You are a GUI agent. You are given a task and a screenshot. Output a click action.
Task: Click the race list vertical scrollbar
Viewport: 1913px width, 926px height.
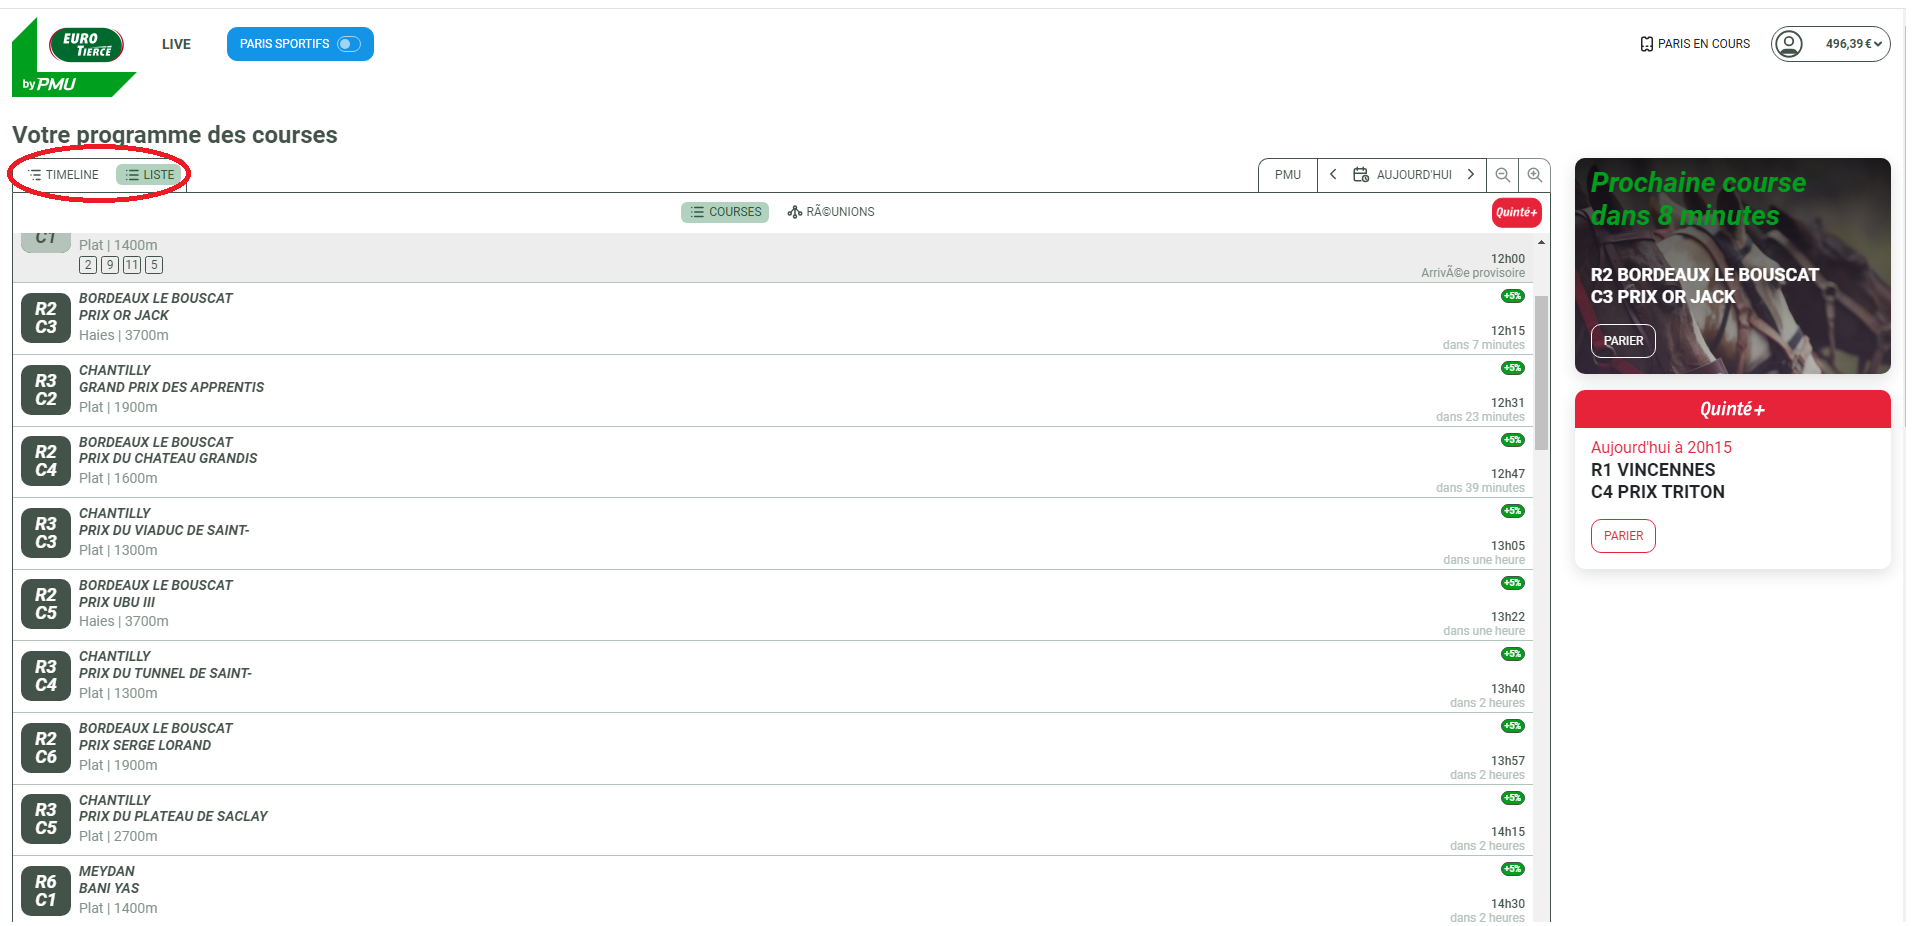point(1541,372)
